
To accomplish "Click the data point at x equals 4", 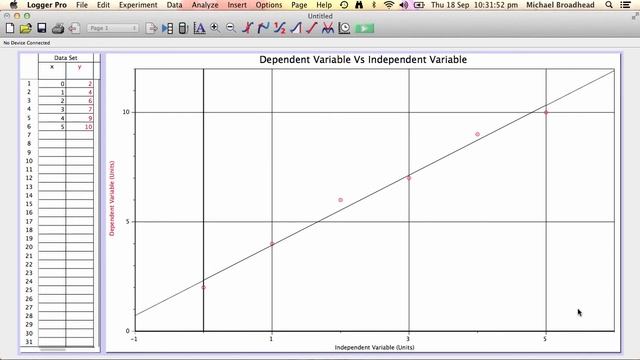I will pos(477,134).
